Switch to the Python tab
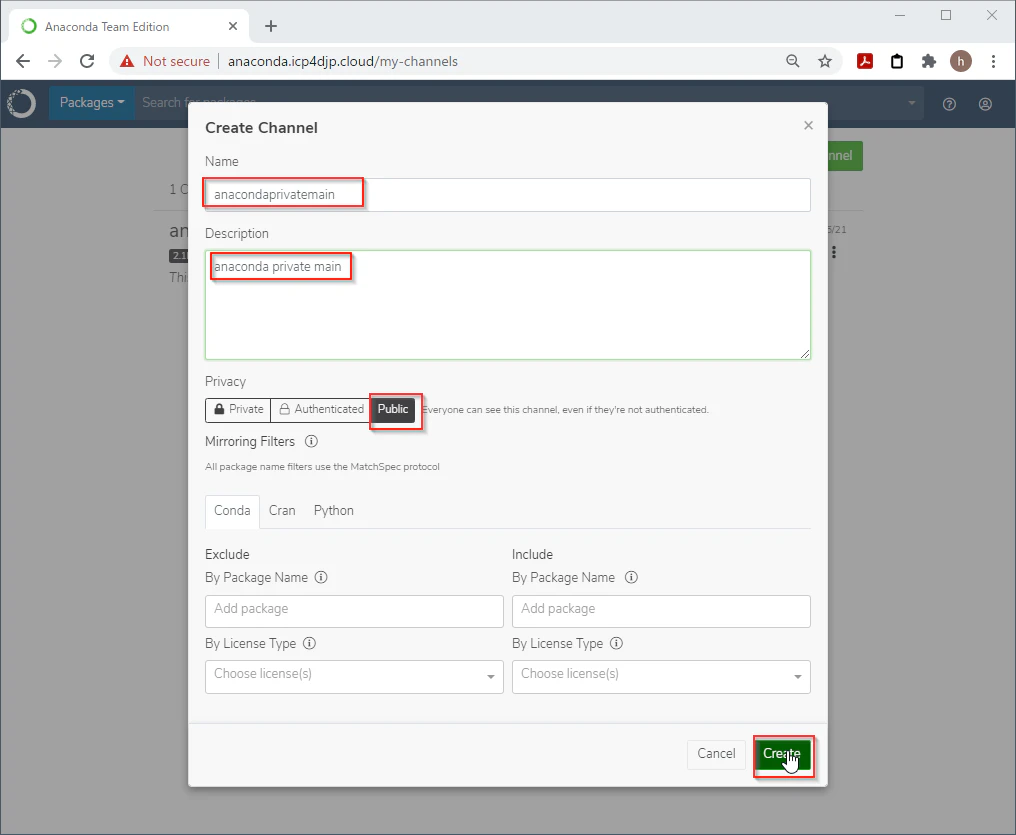 334,510
